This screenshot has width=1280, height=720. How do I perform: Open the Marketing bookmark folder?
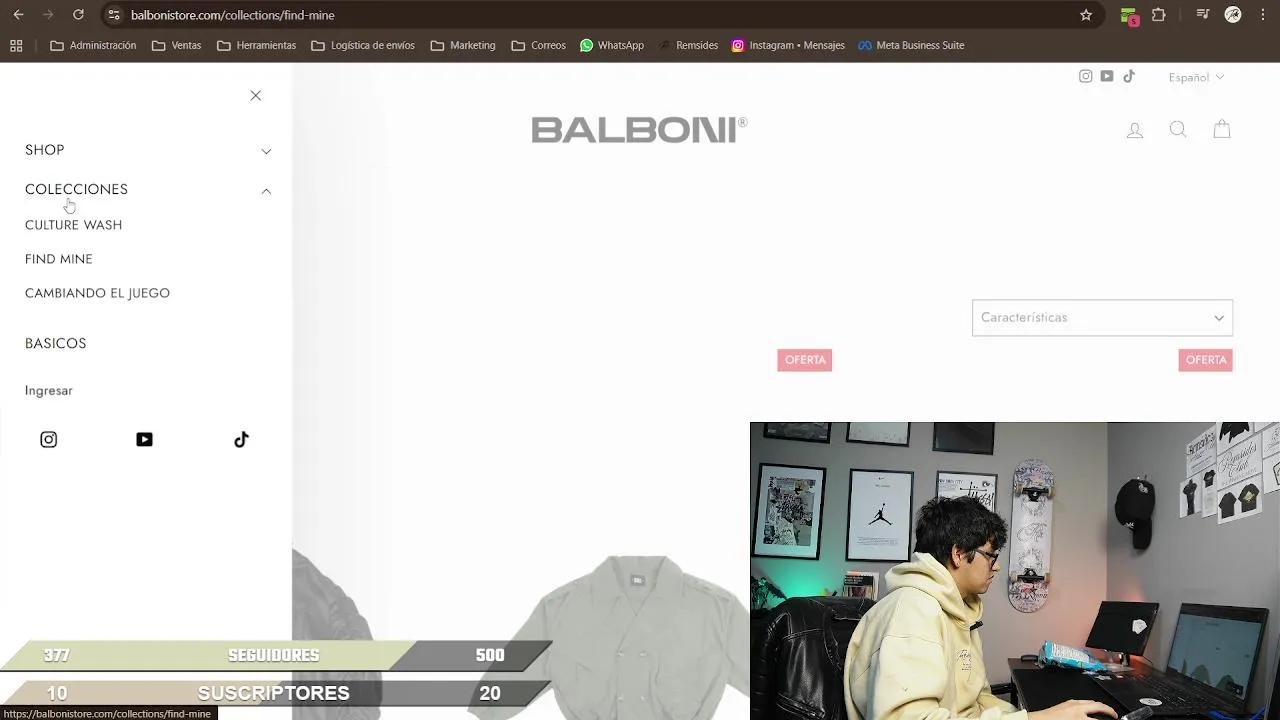462,45
